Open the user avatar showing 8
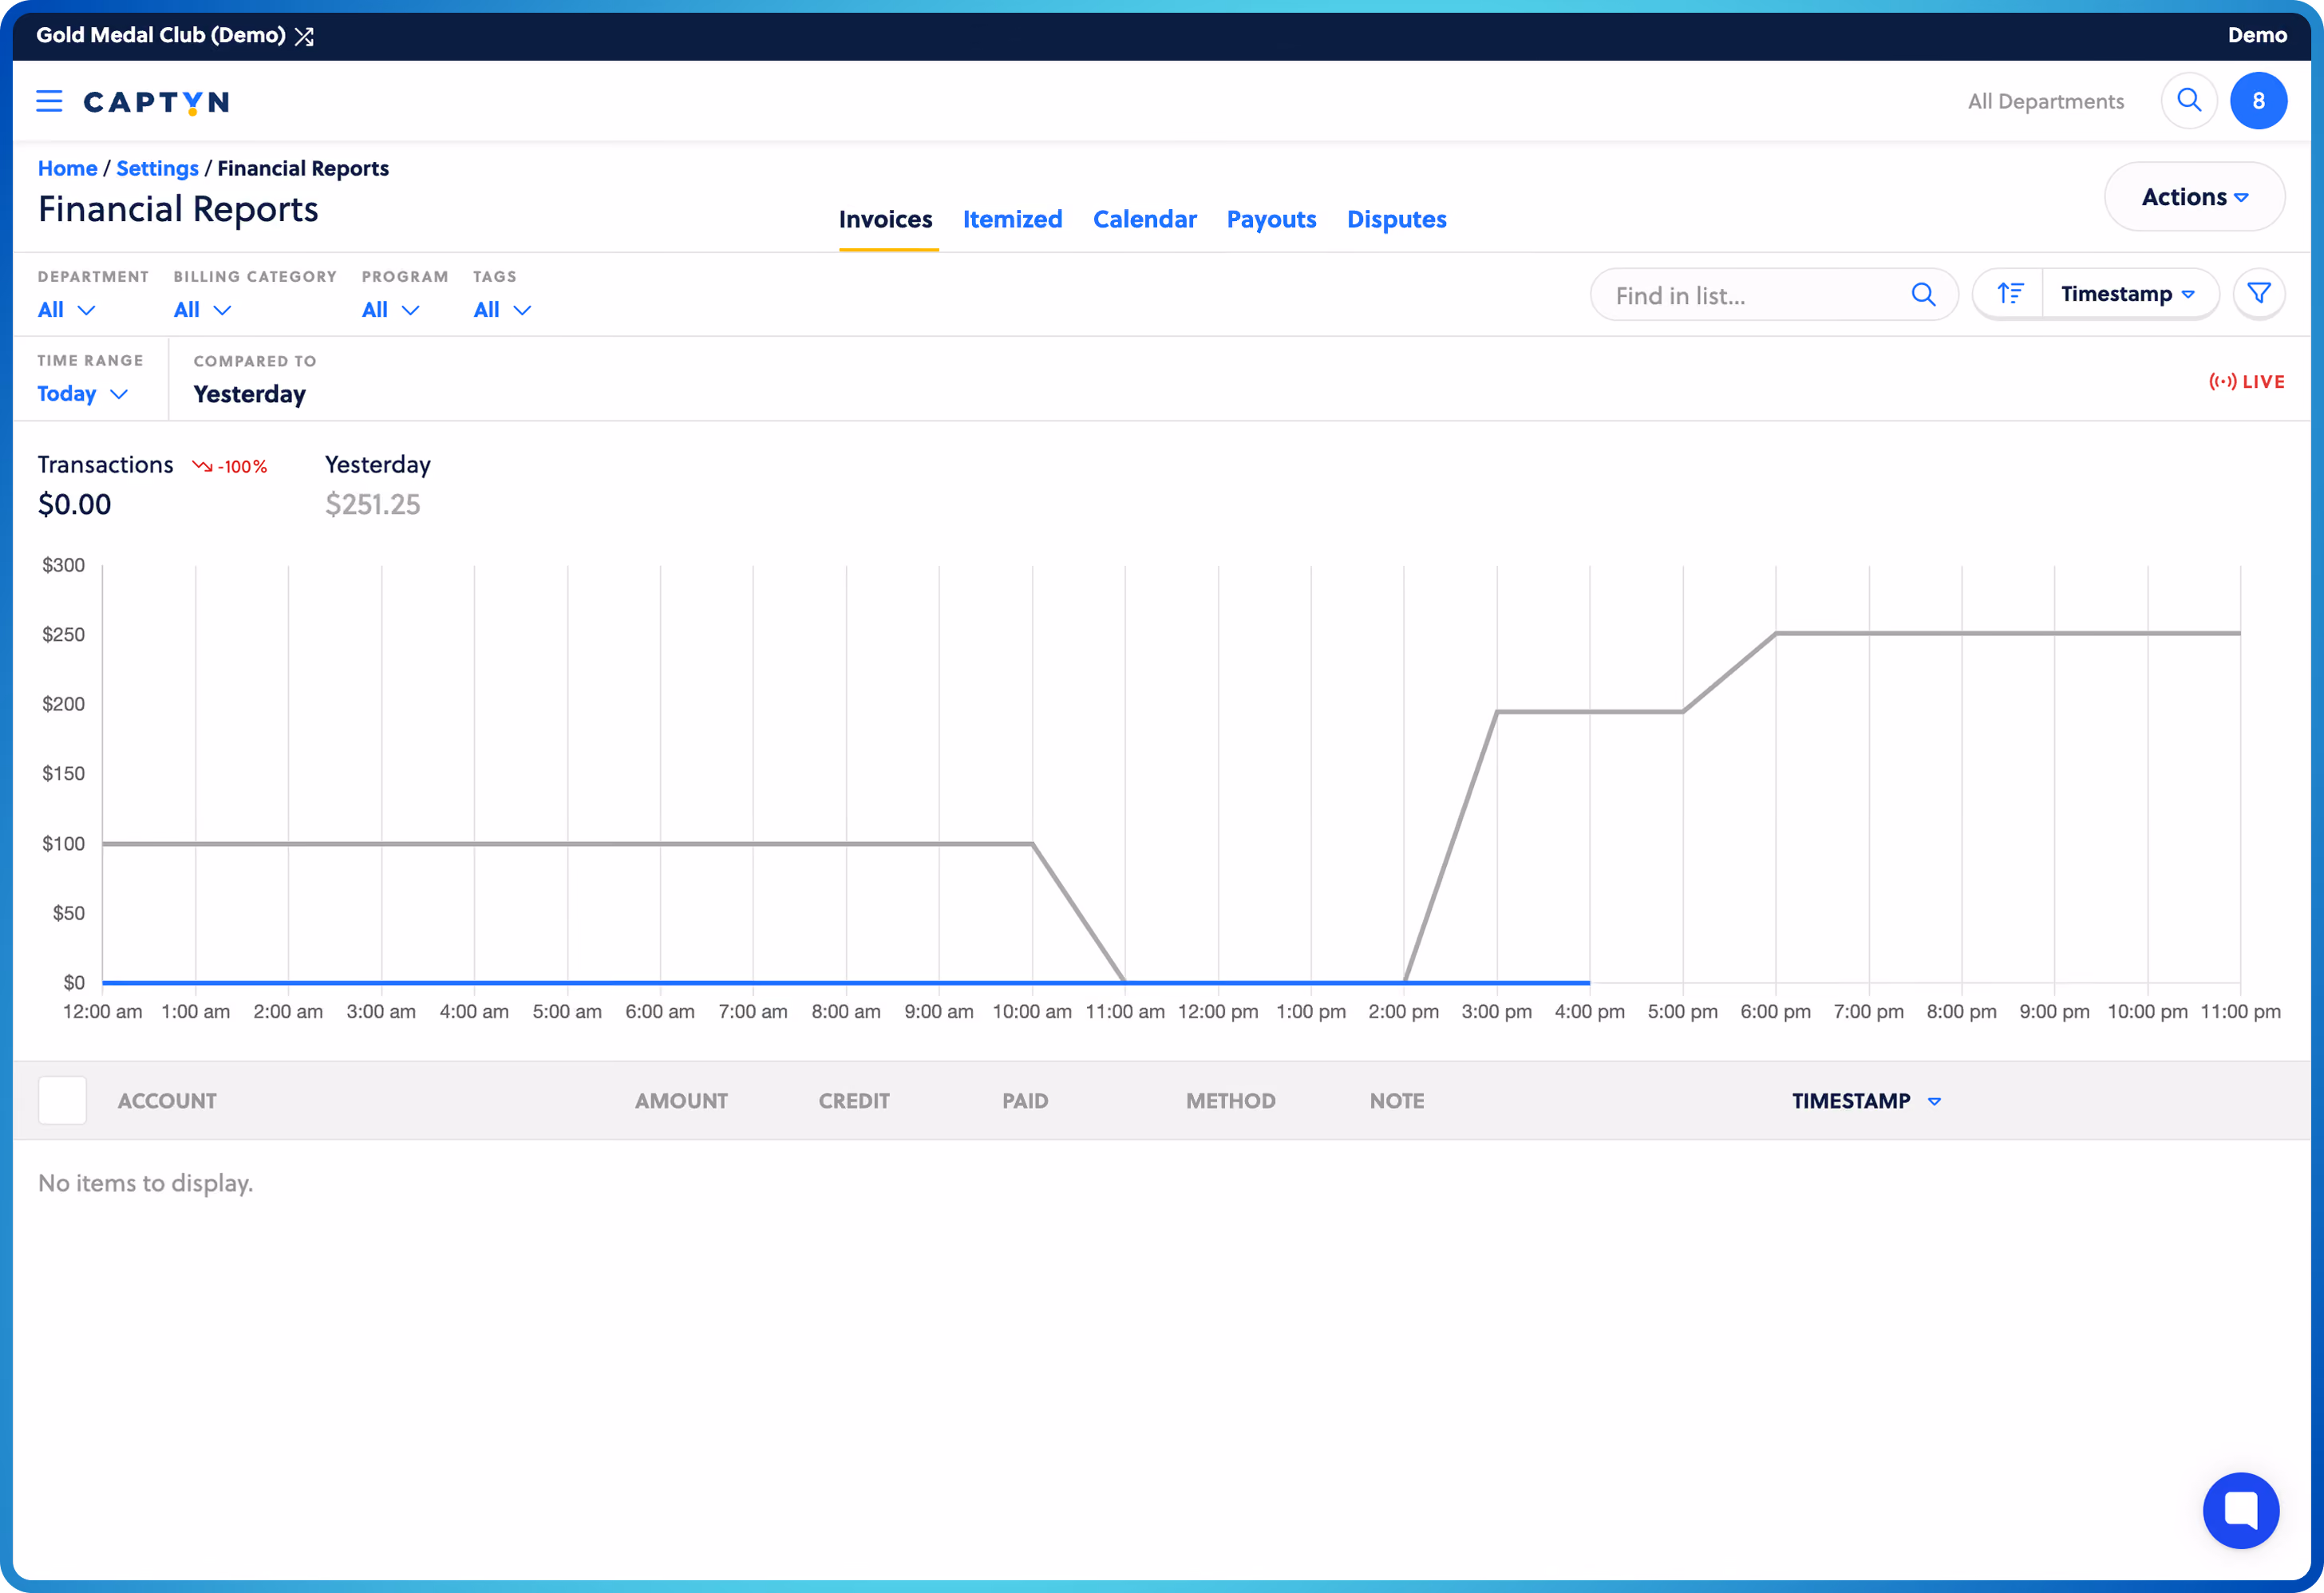Viewport: 2324px width, 1593px height. pos(2258,100)
